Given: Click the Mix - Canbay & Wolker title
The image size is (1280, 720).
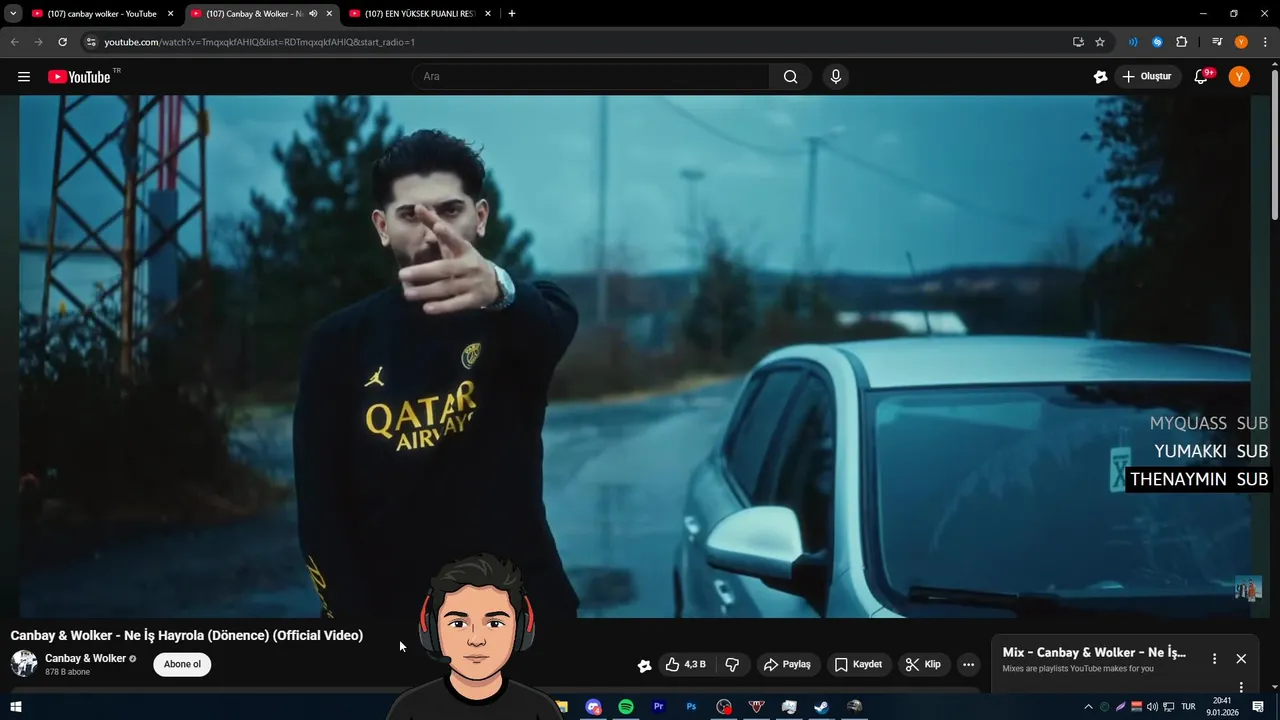Looking at the screenshot, I should coord(1094,652).
